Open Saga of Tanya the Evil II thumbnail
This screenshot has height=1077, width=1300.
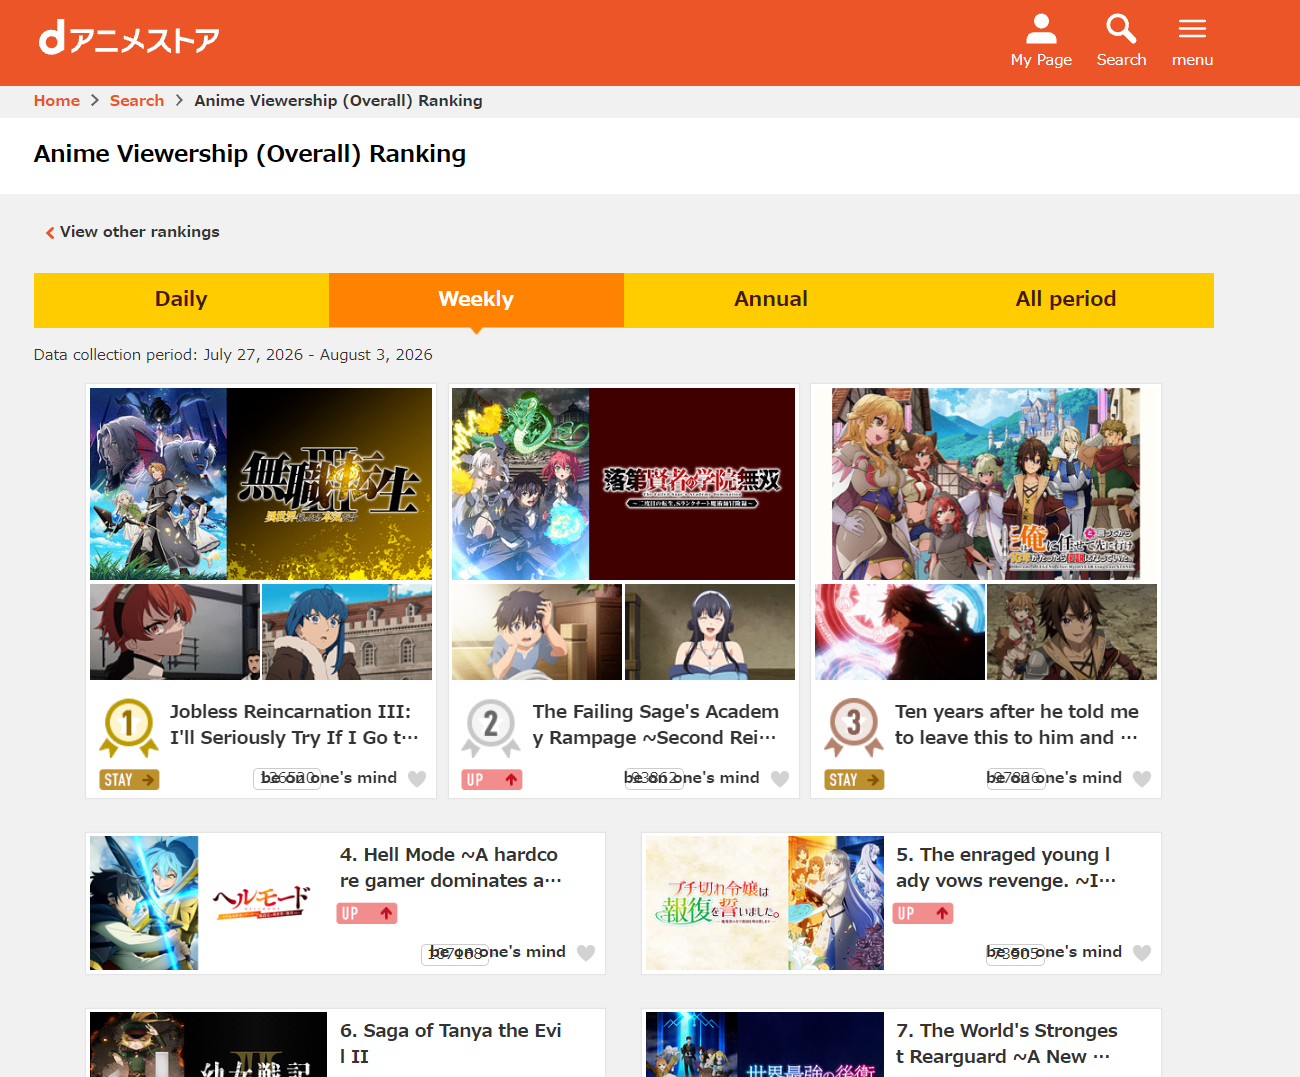point(208,1044)
